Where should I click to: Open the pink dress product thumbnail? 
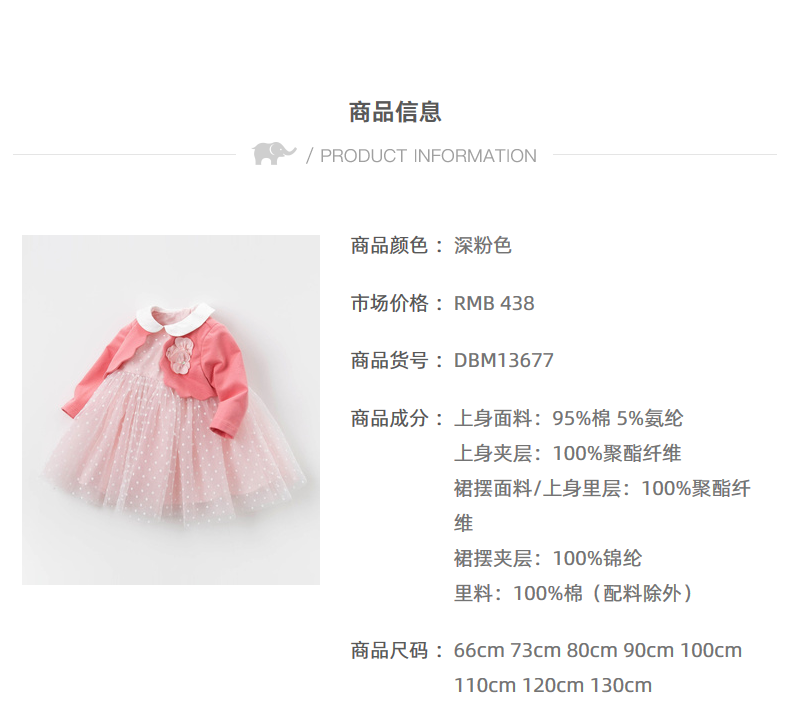coord(171,410)
